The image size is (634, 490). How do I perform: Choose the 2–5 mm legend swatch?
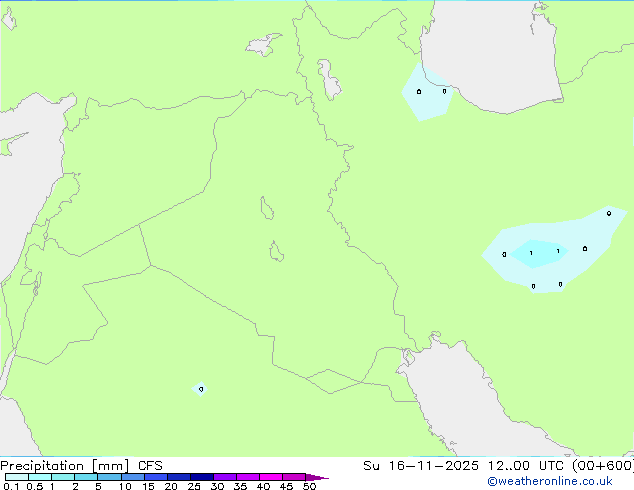pyautogui.click(x=86, y=477)
